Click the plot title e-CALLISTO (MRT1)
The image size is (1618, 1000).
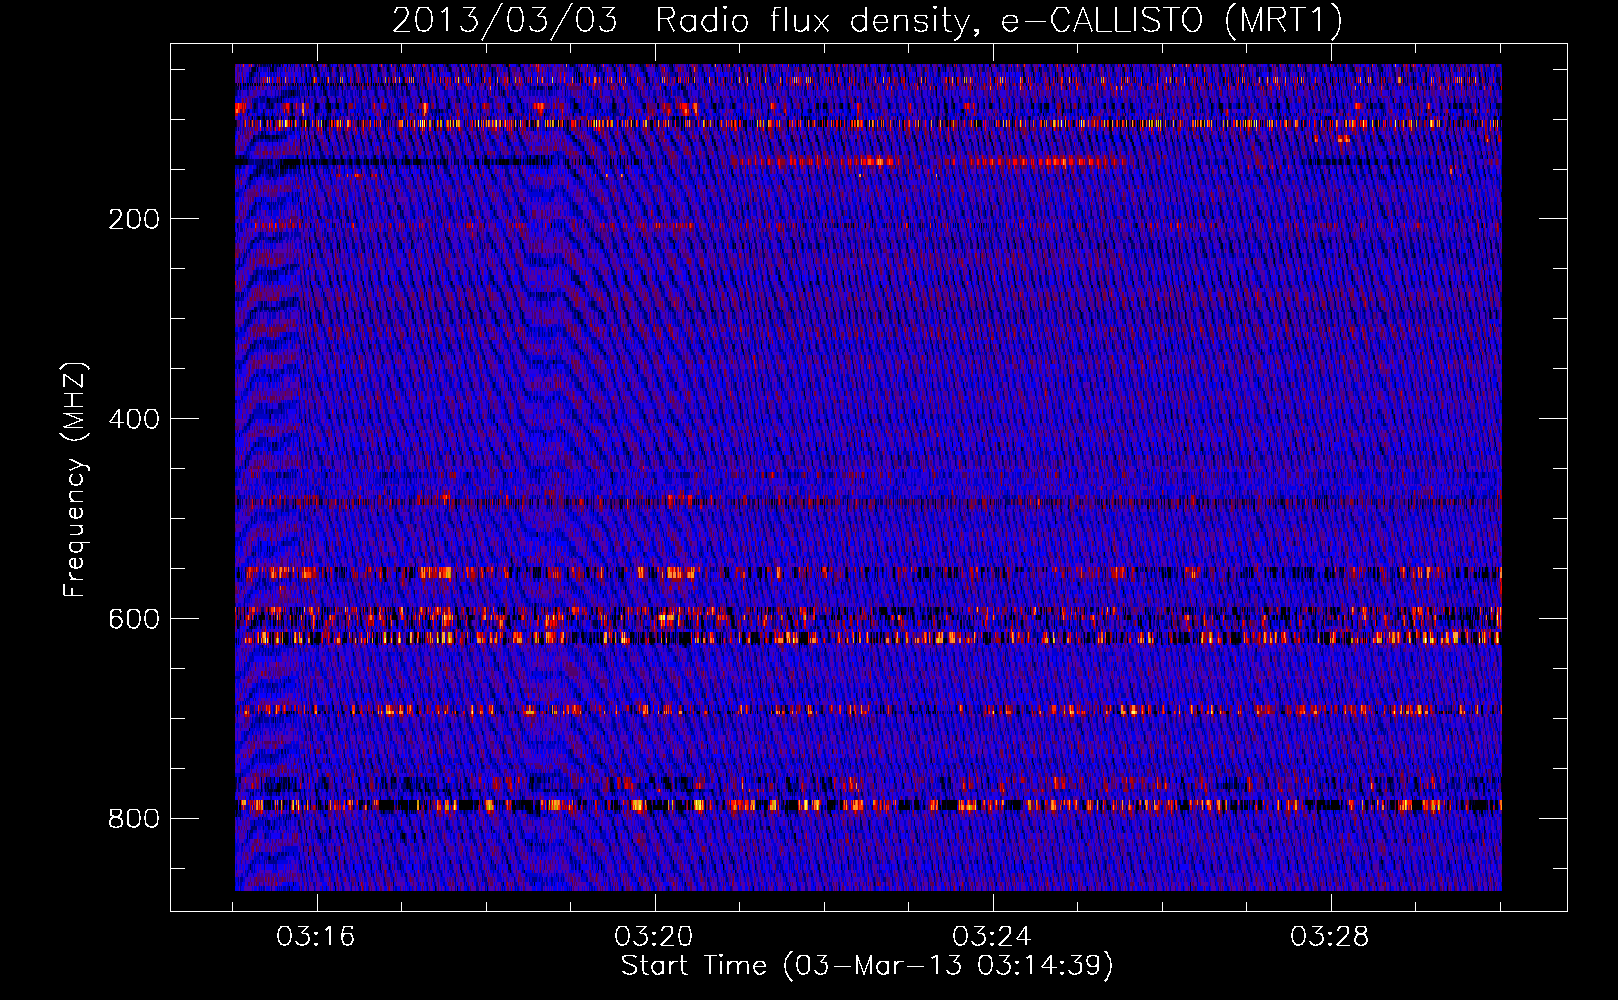pyautogui.click(x=1172, y=20)
